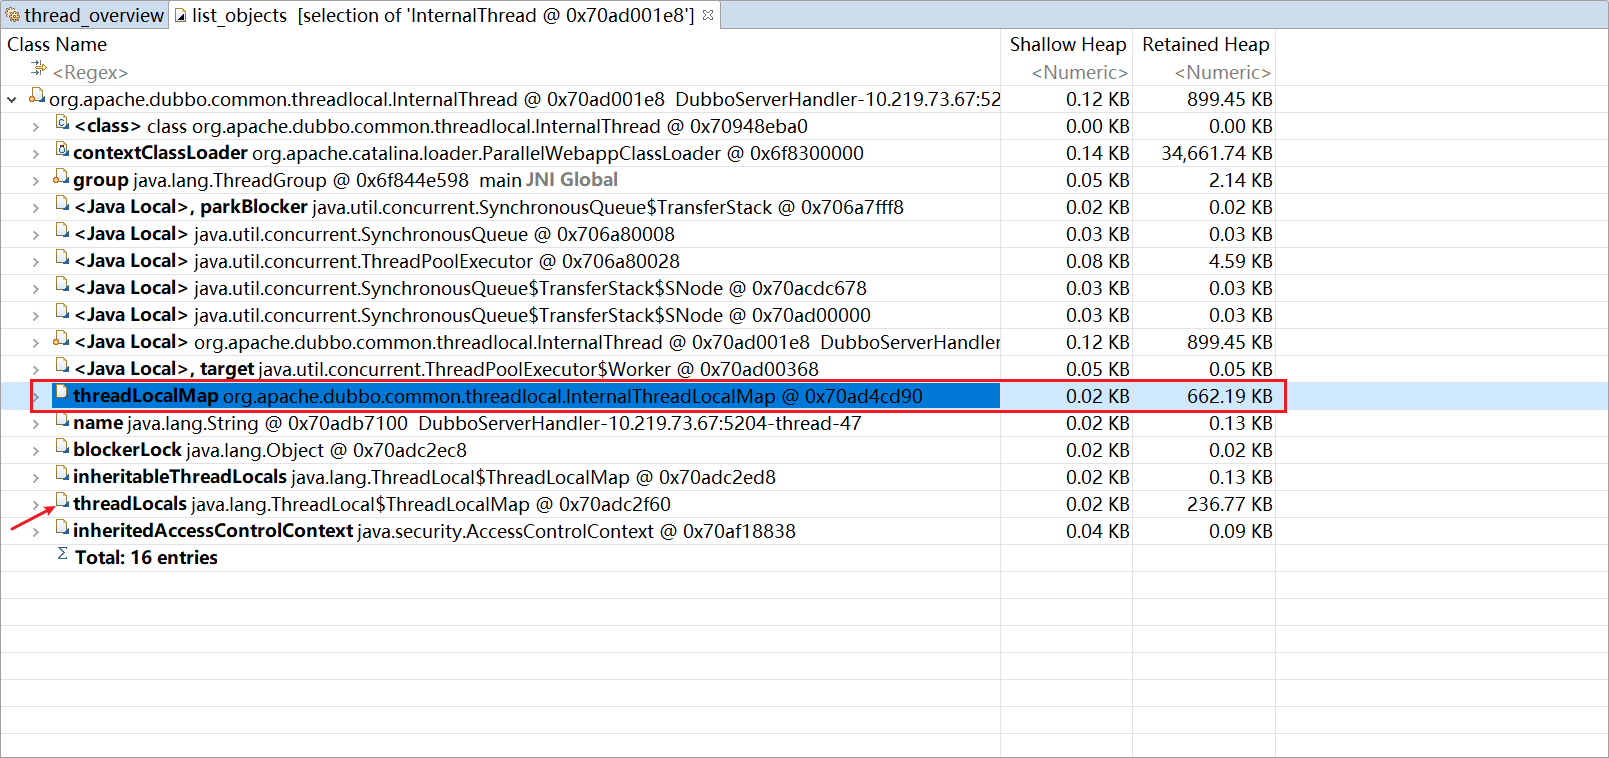This screenshot has width=1609, height=758.
Task: Click the group ThreadGroup object icon
Action: point(61,177)
